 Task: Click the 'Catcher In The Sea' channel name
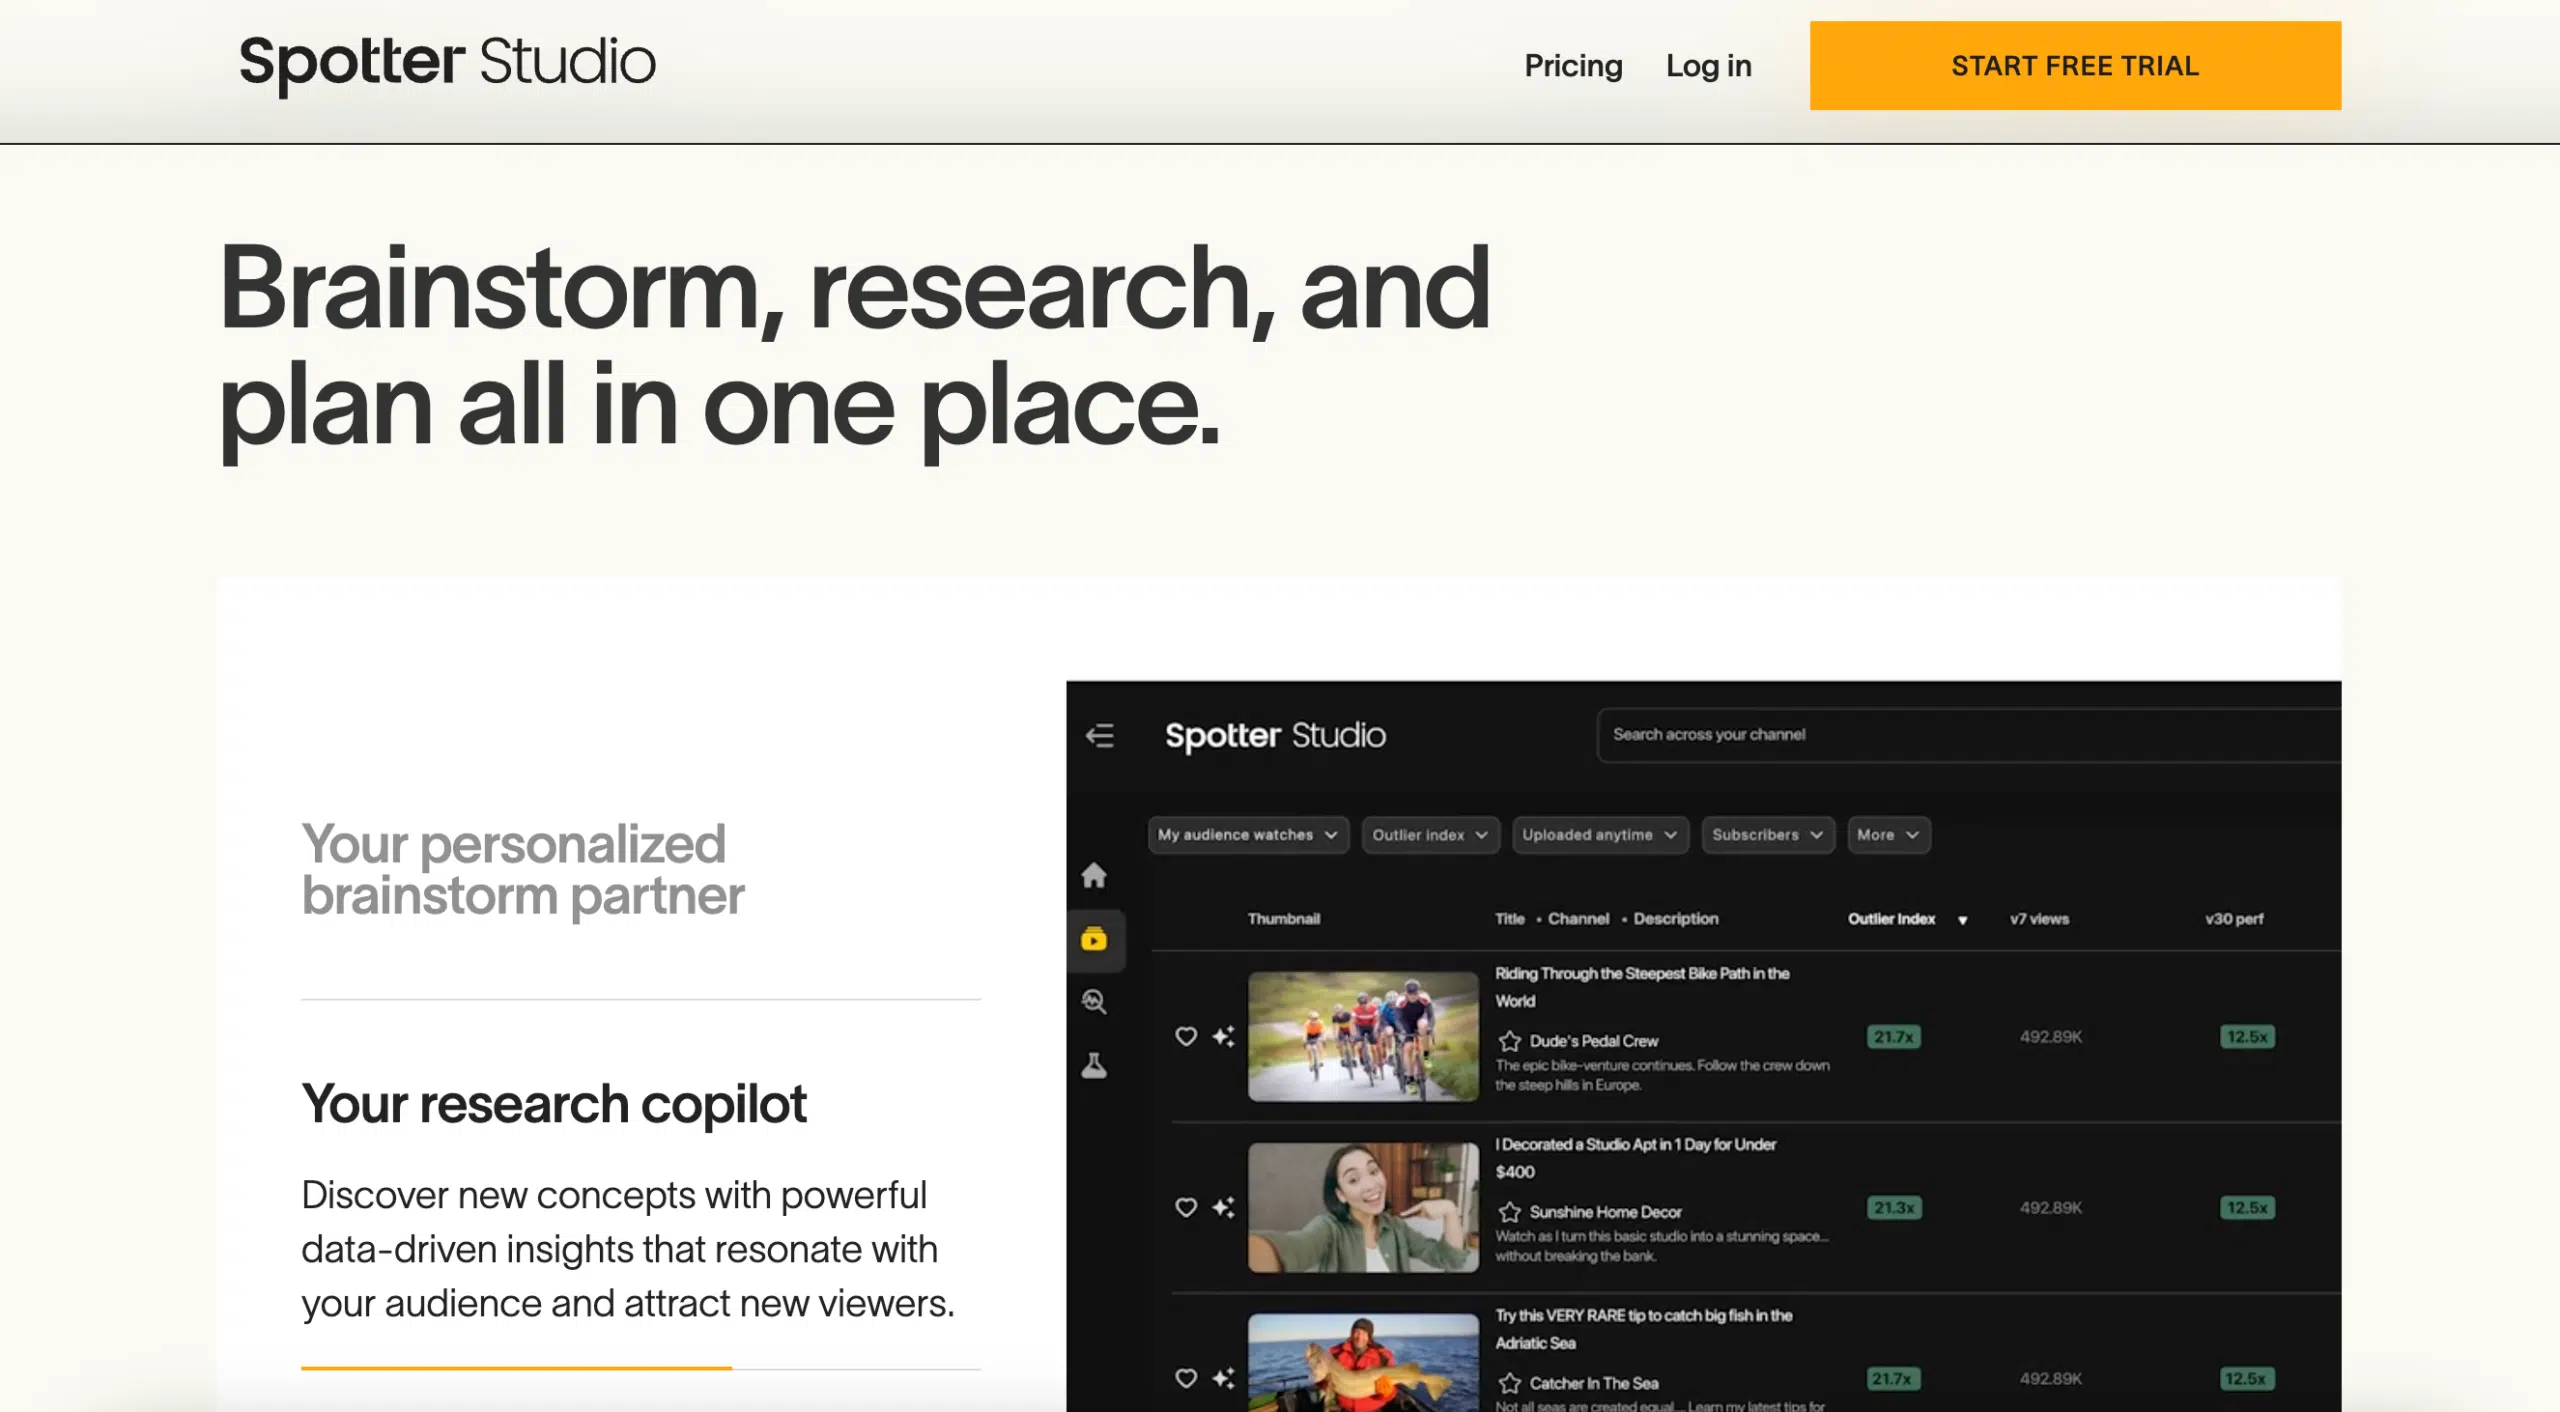coord(1594,1383)
